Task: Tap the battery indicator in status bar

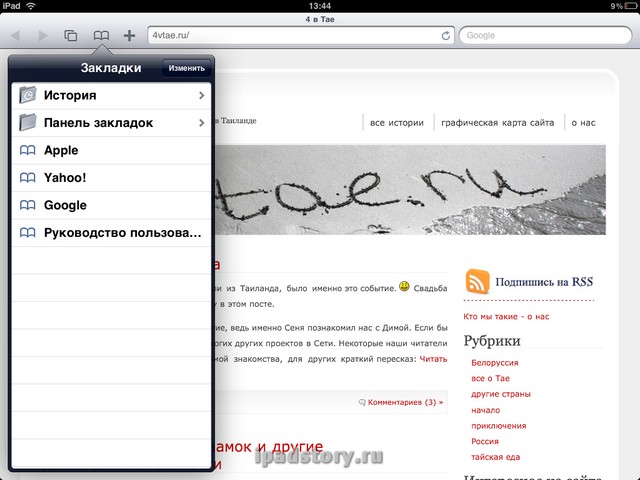Action: 630,6
